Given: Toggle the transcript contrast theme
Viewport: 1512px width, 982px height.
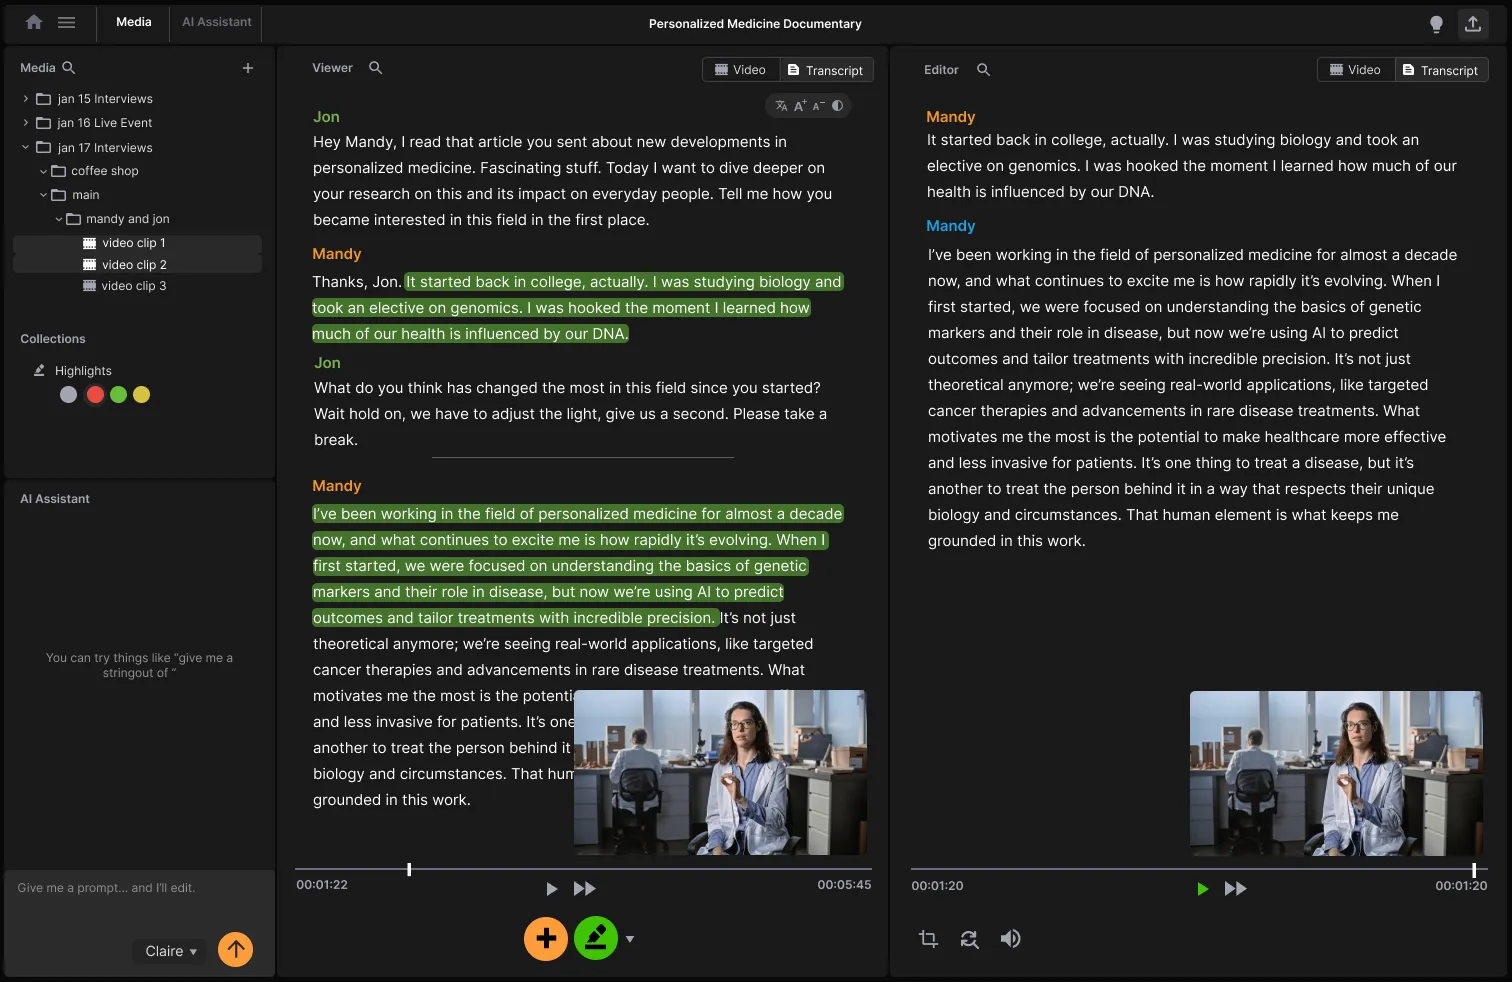Looking at the screenshot, I should [838, 105].
